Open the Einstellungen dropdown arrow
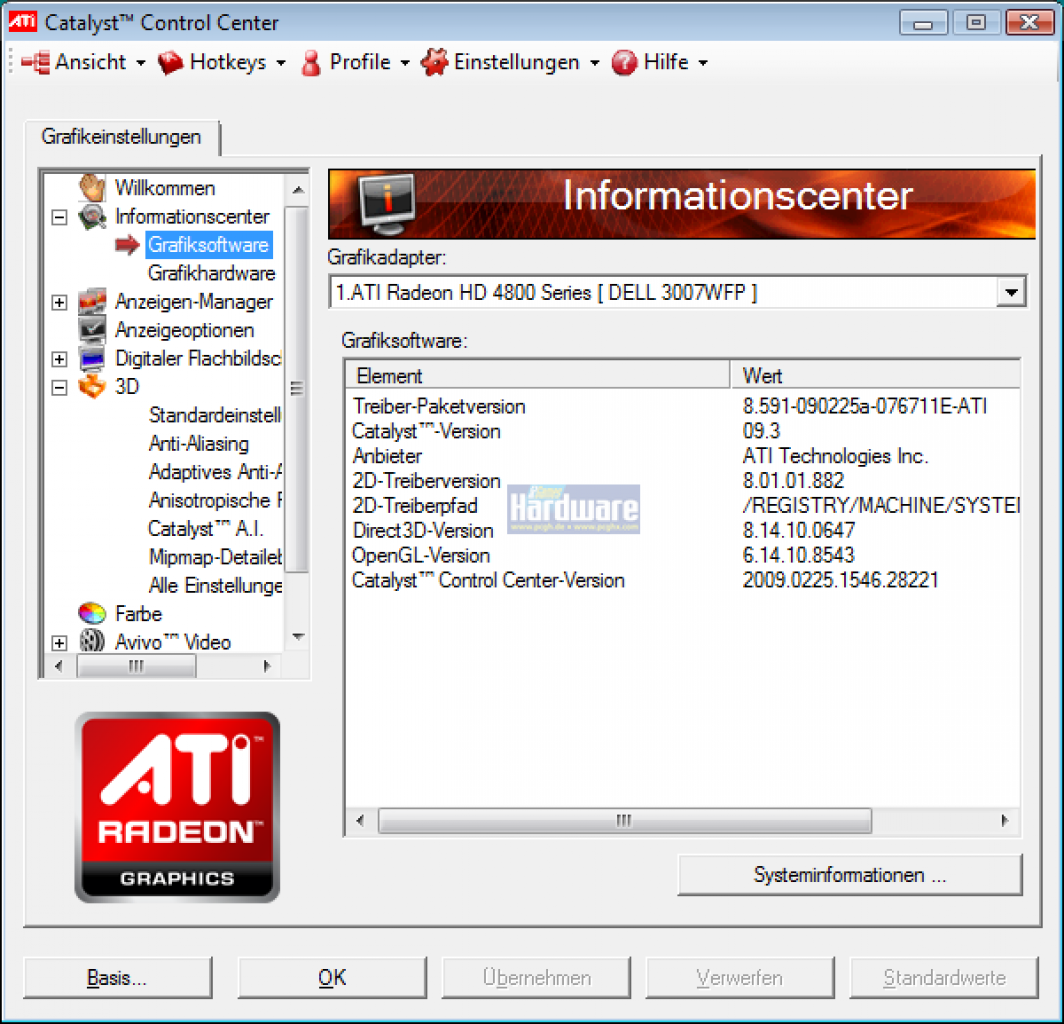Viewport: 1064px width, 1024px height. point(594,63)
